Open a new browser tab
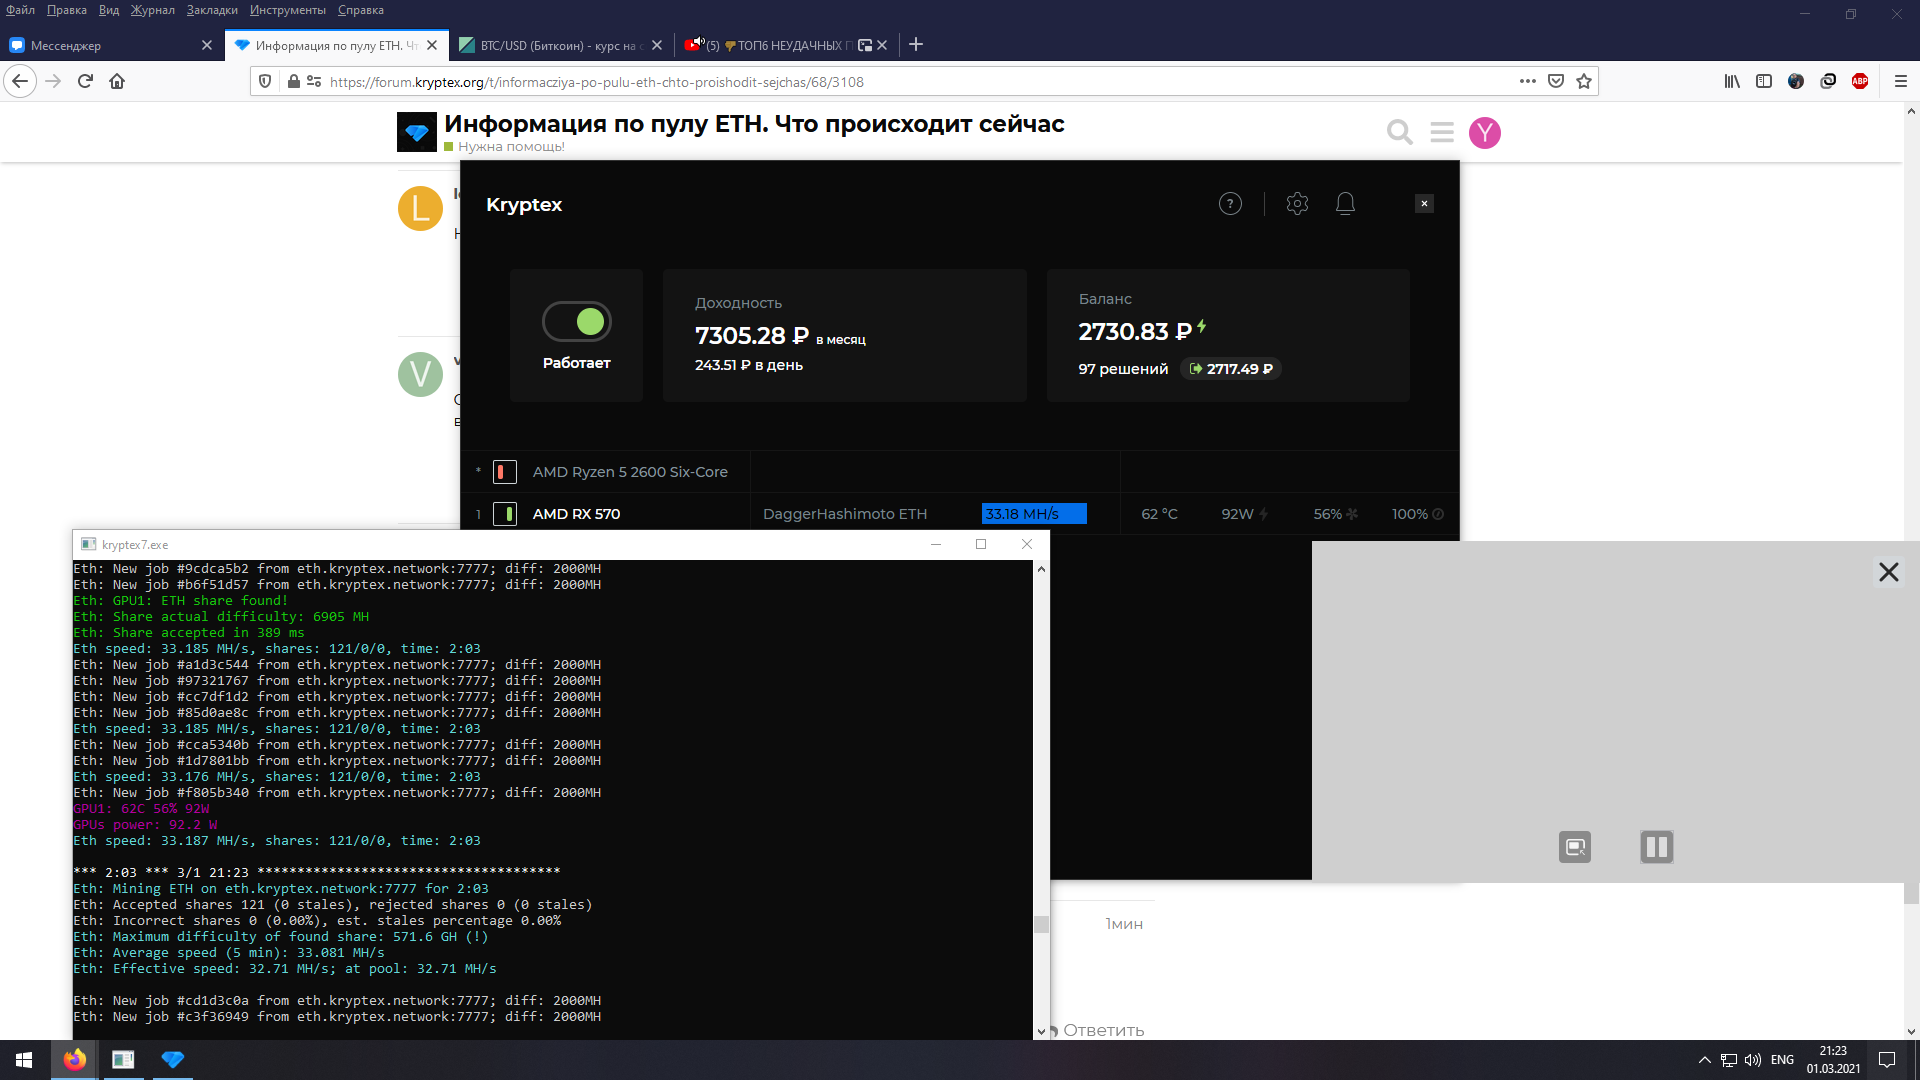Viewport: 1920px width, 1080px height. tap(916, 45)
